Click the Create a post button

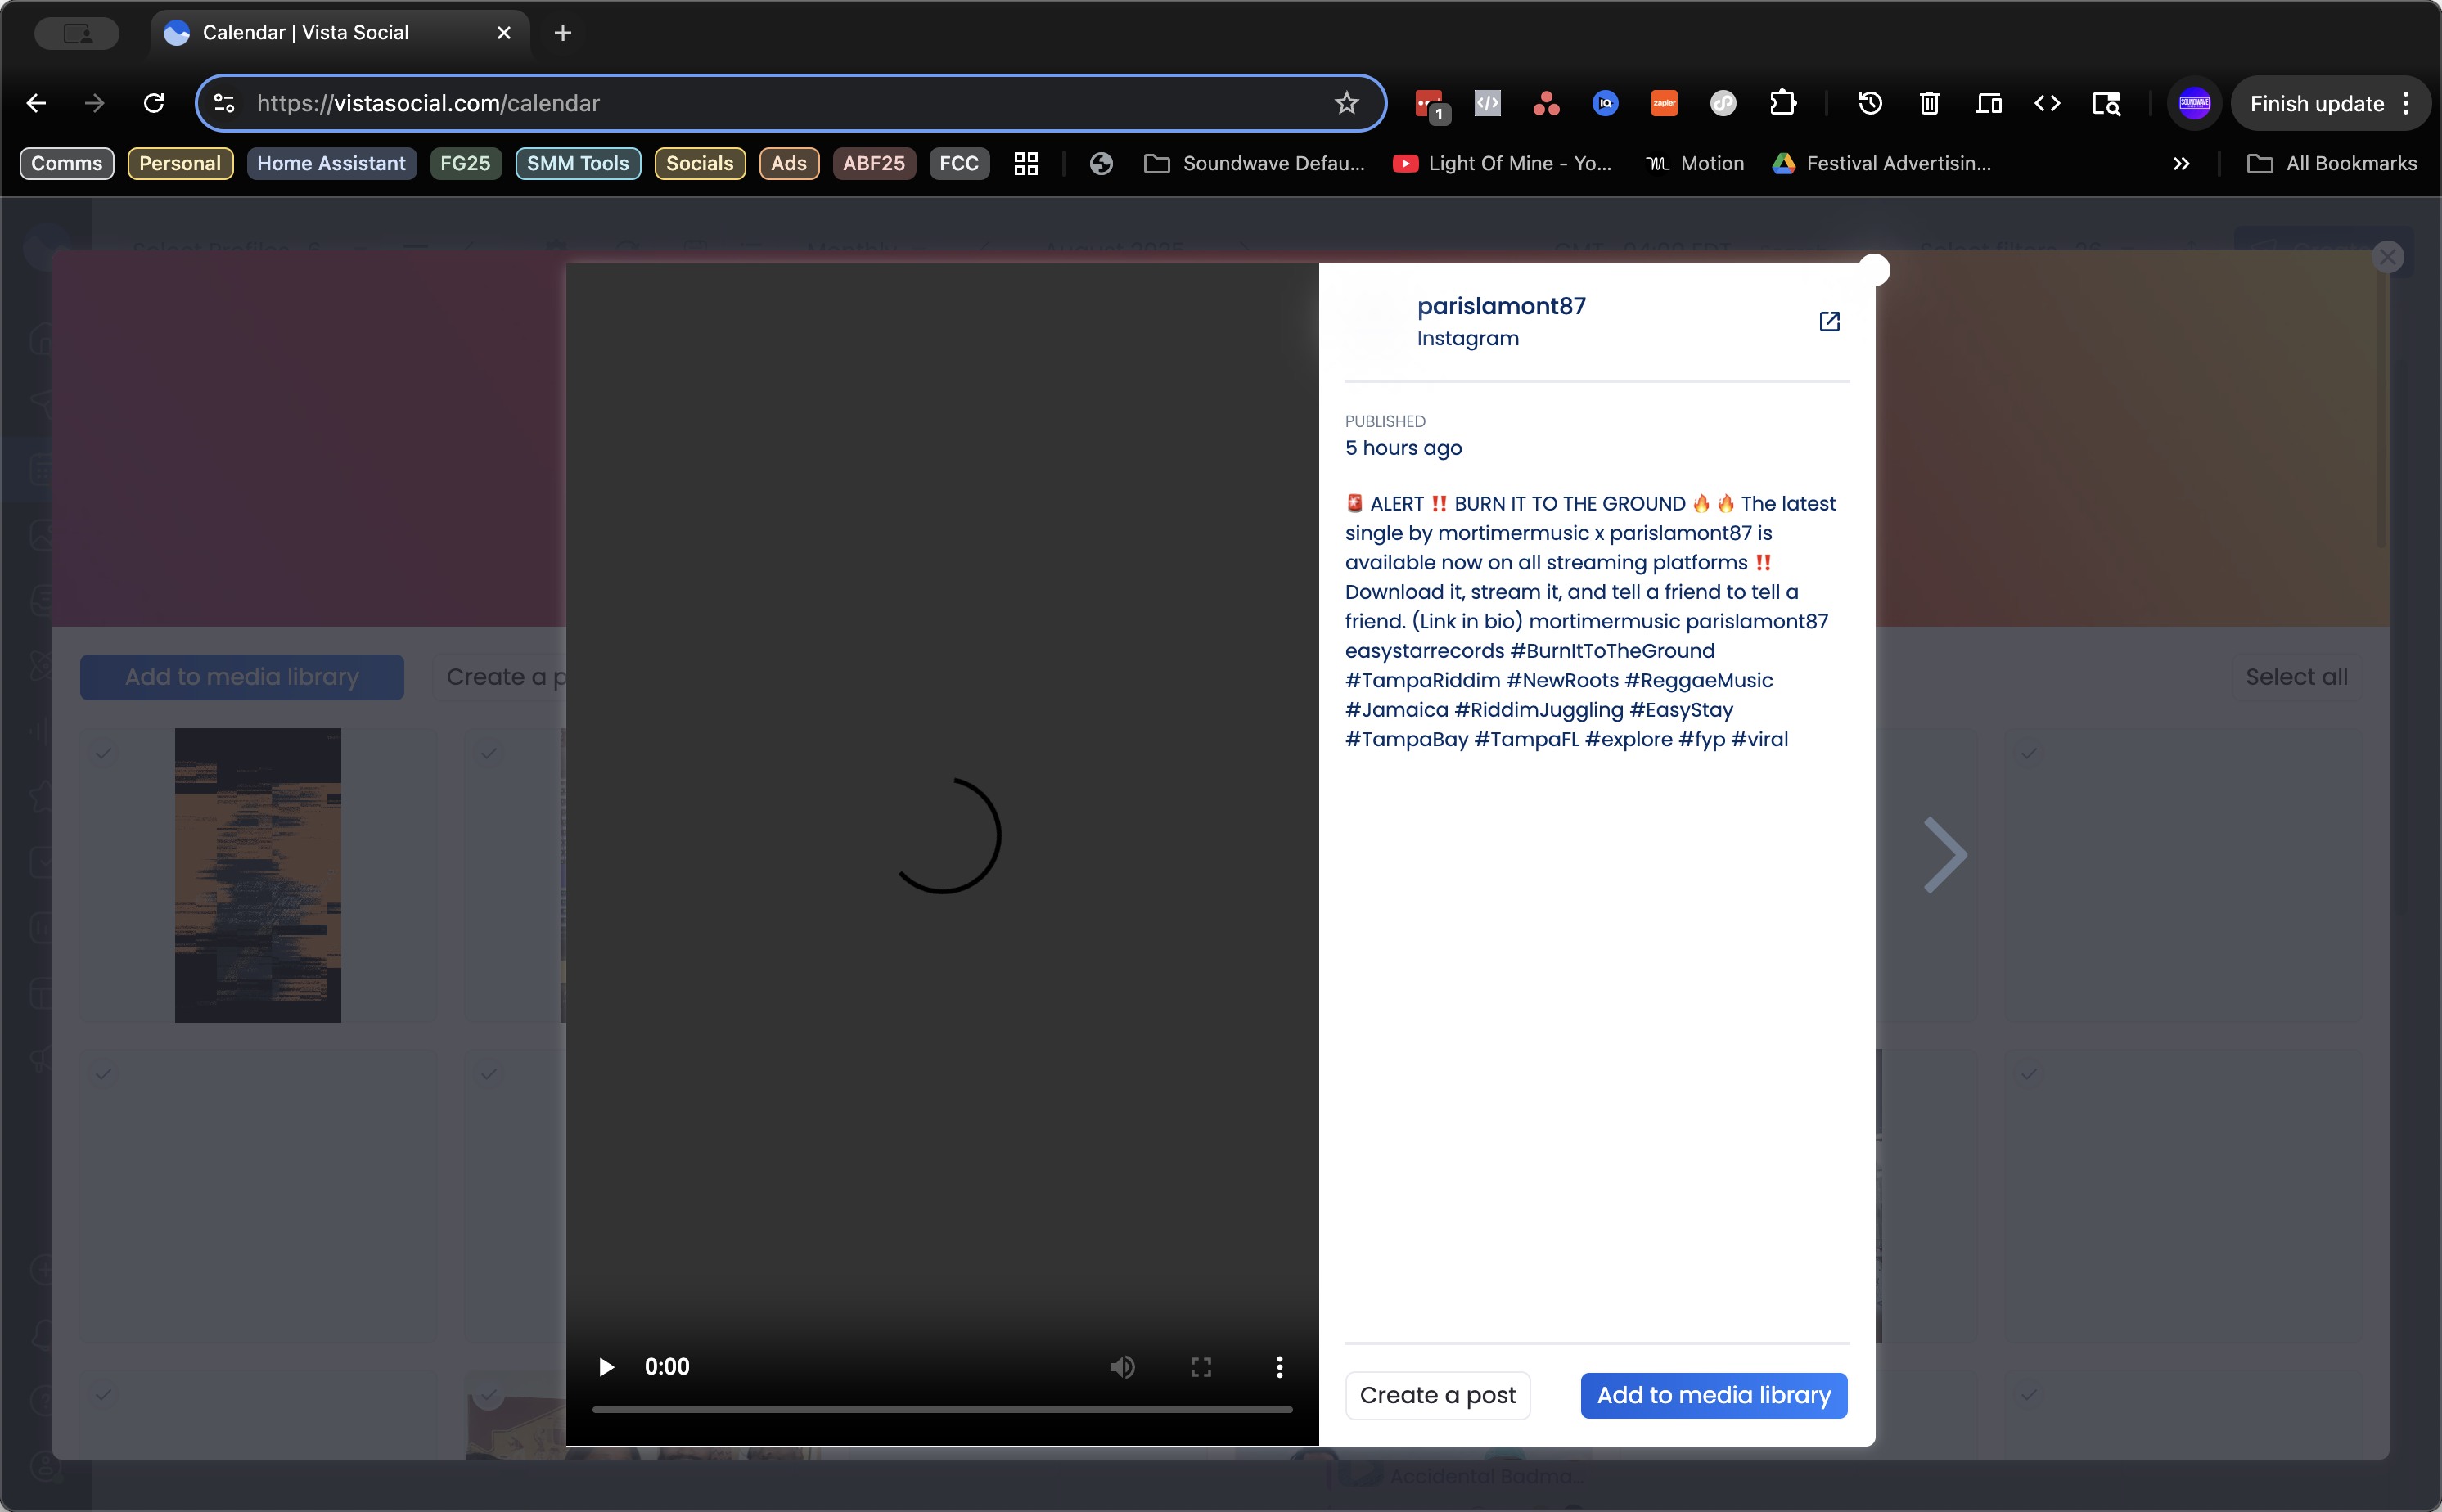1437,1395
